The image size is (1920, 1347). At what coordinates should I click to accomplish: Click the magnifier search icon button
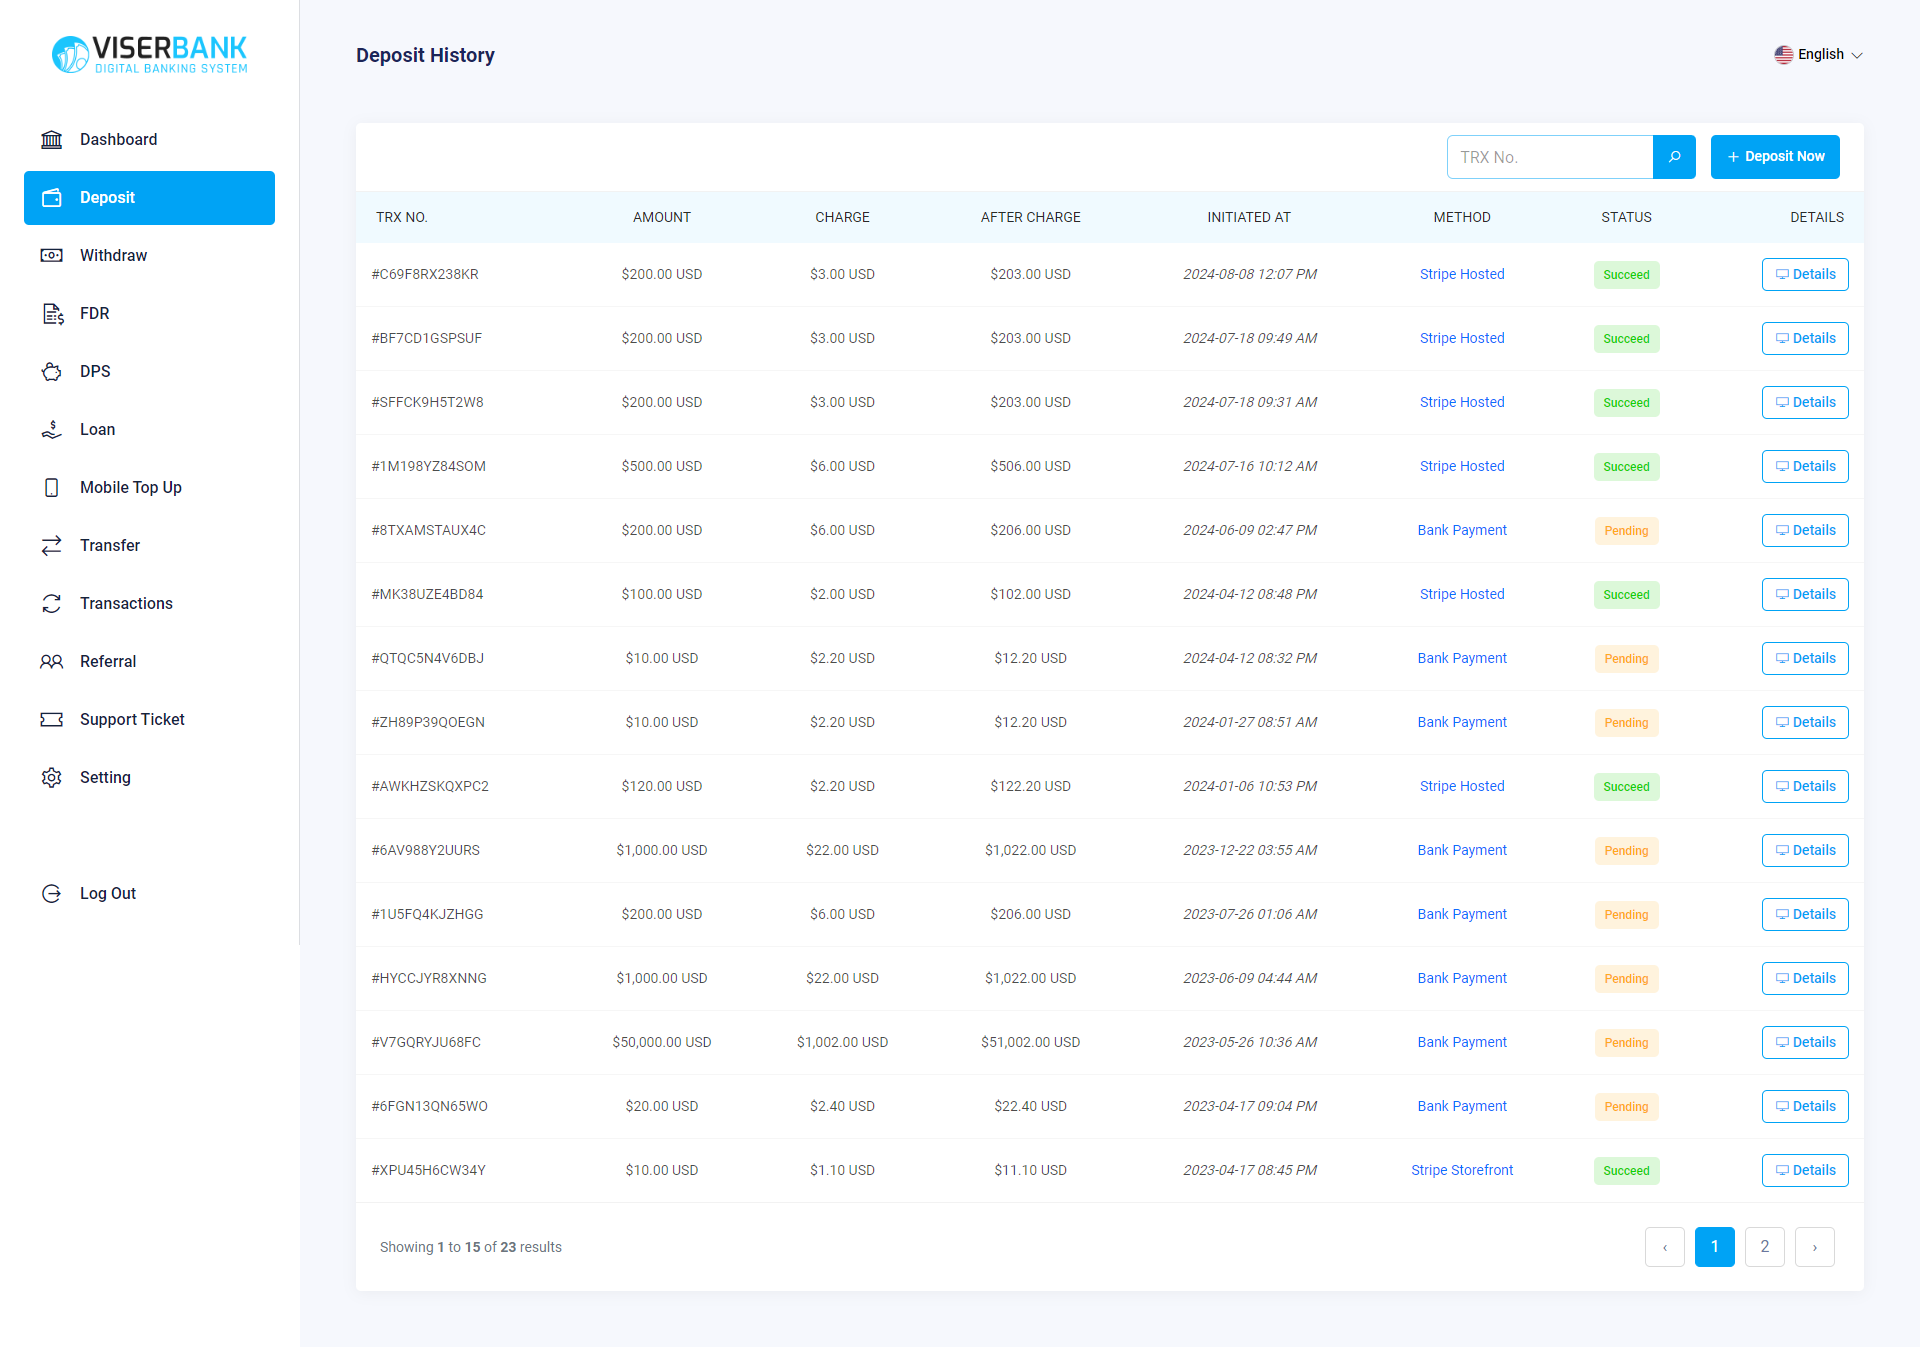click(1674, 157)
